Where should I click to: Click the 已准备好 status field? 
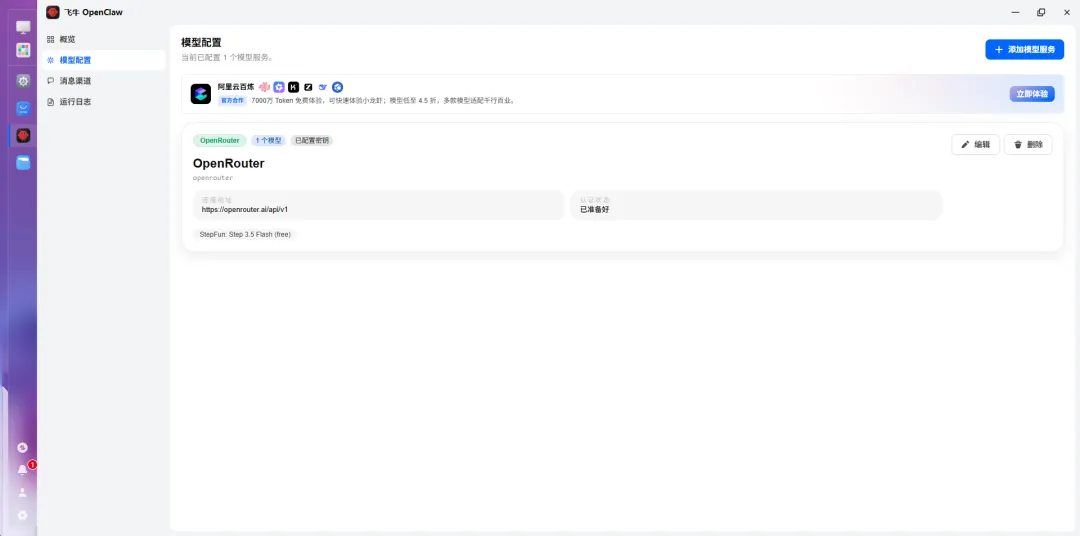[756, 205]
